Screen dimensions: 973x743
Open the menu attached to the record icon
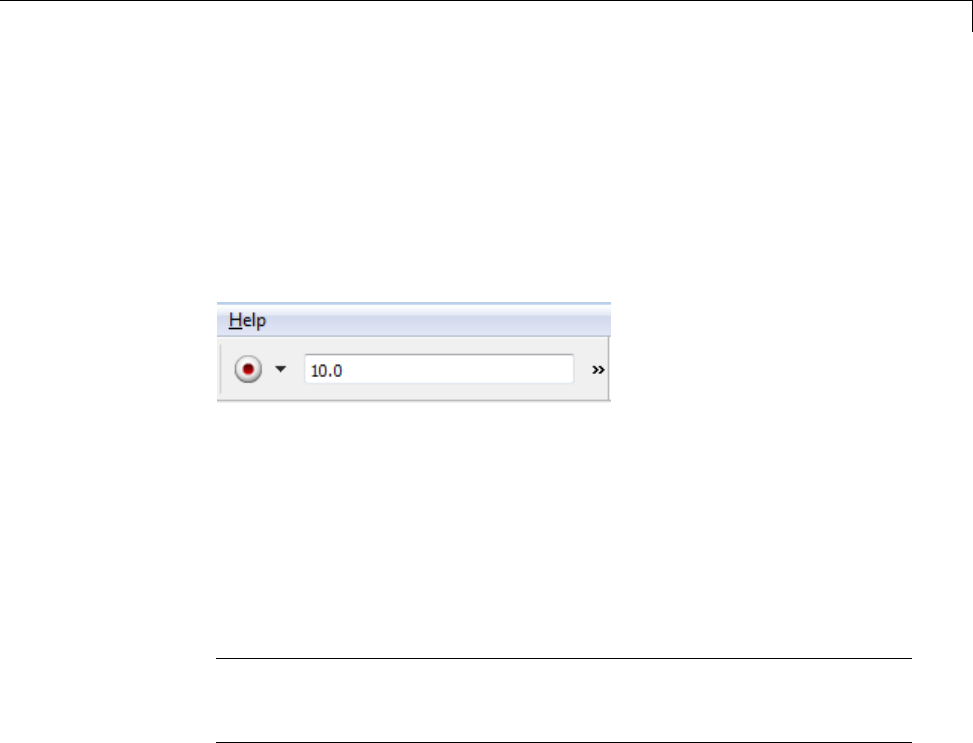(x=280, y=369)
